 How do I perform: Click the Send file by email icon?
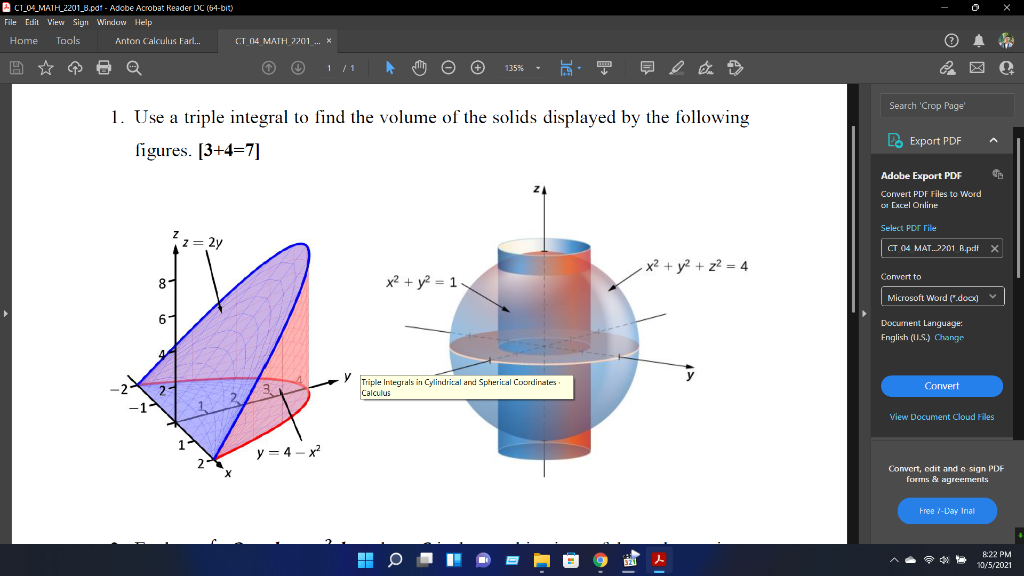point(977,68)
